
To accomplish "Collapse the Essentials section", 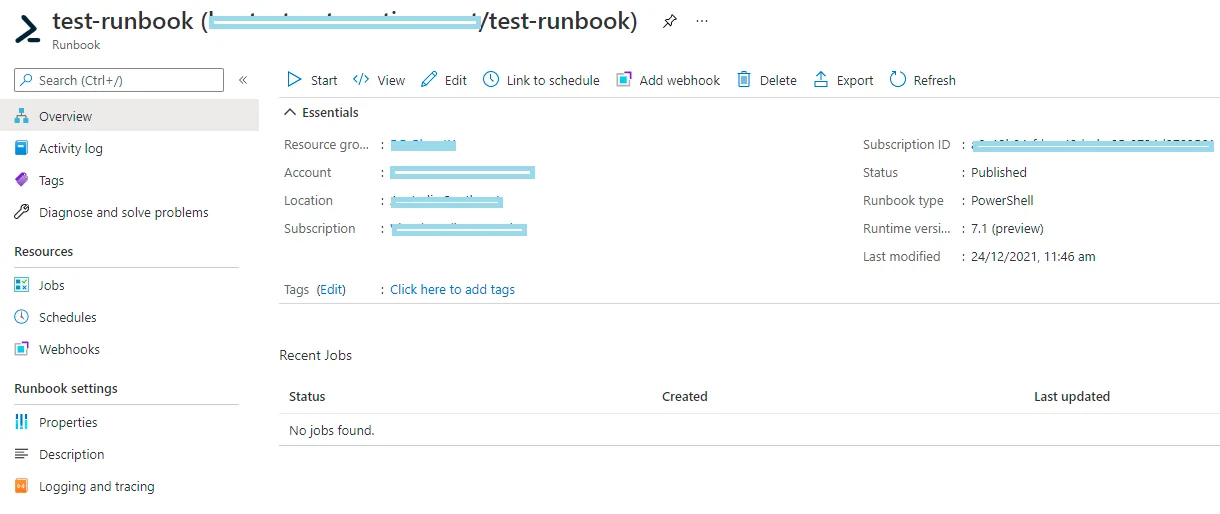I will pos(291,113).
